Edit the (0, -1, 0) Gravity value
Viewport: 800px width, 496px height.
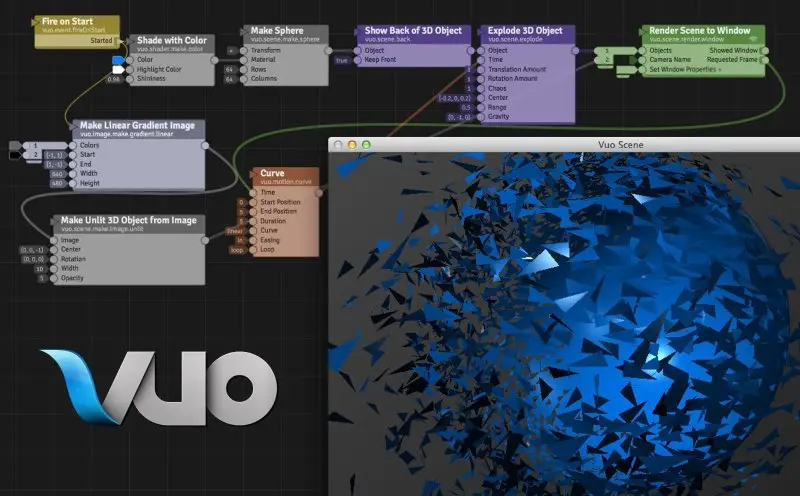pos(459,117)
